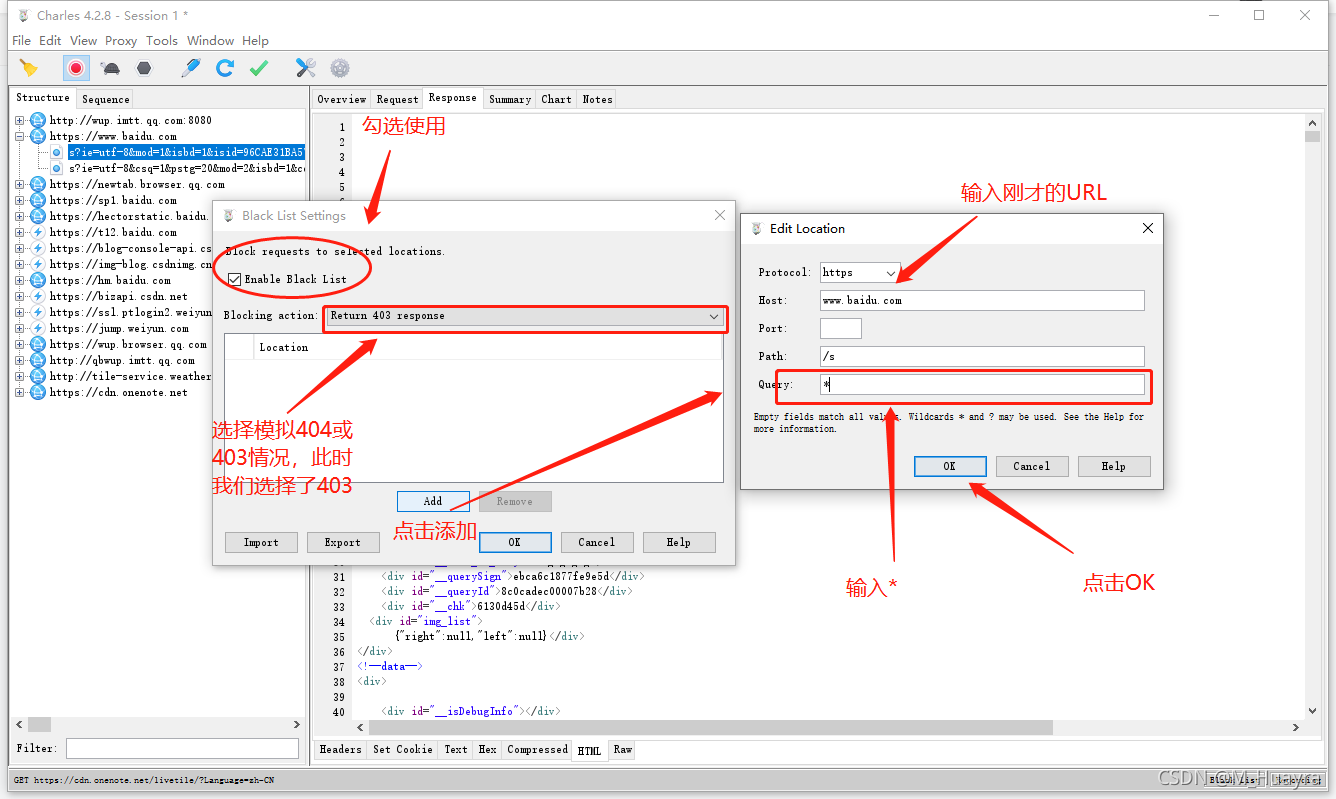Open the File menu
Image resolution: width=1336 pixels, height=799 pixels.
tap(21, 41)
